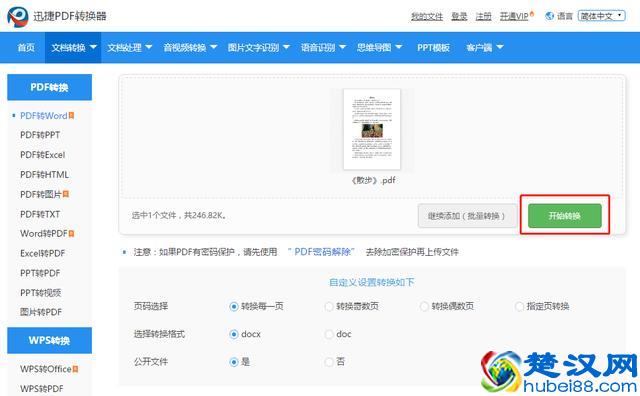The image size is (640, 396).
Task: Expand the 客户端 menu
Action: (485, 47)
